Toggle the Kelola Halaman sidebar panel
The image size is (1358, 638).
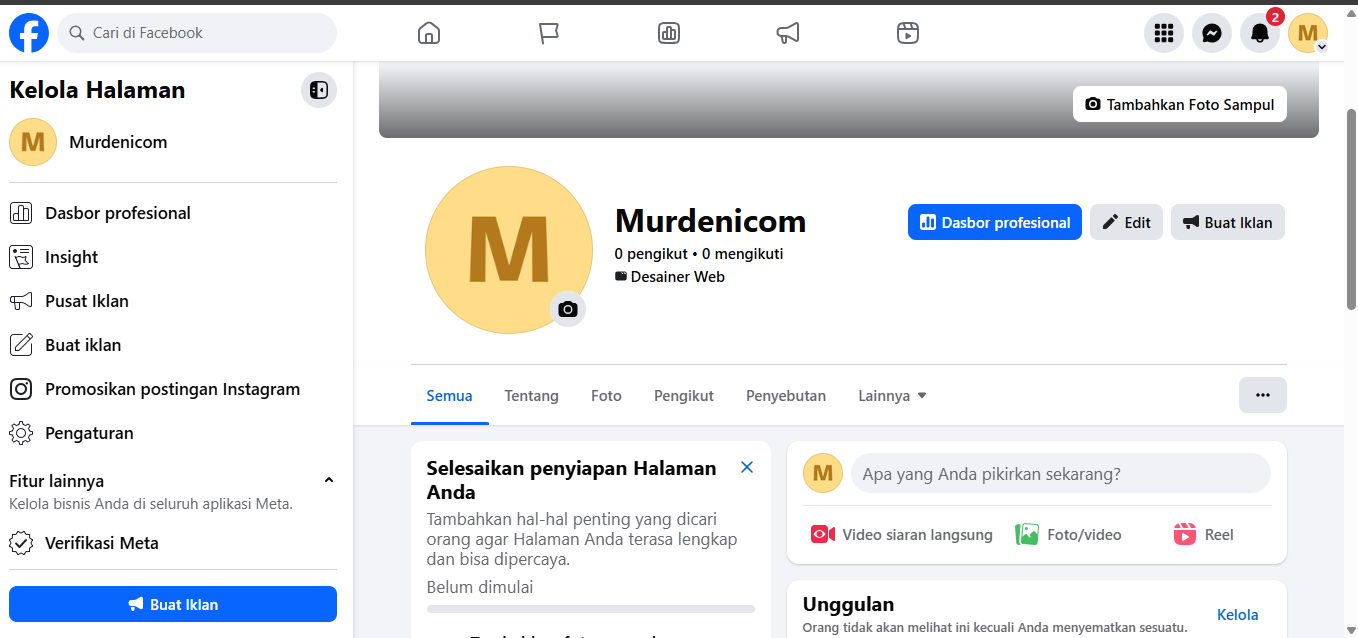pos(318,90)
